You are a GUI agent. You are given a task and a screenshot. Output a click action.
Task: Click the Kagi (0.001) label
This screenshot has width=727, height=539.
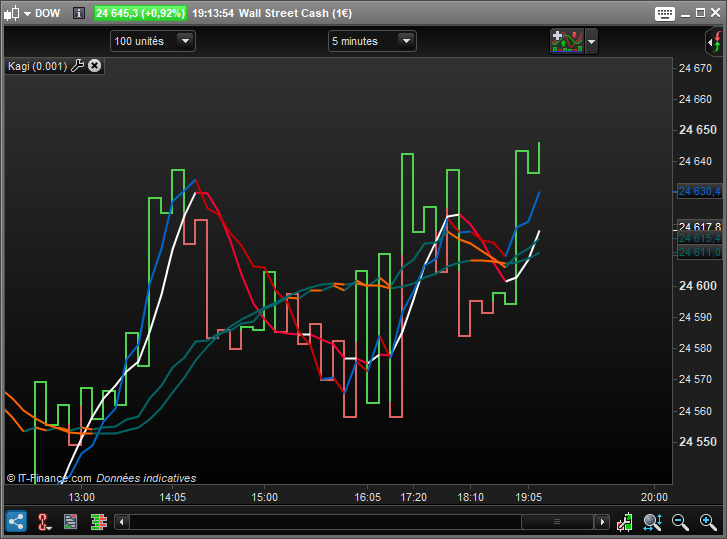click(x=38, y=66)
